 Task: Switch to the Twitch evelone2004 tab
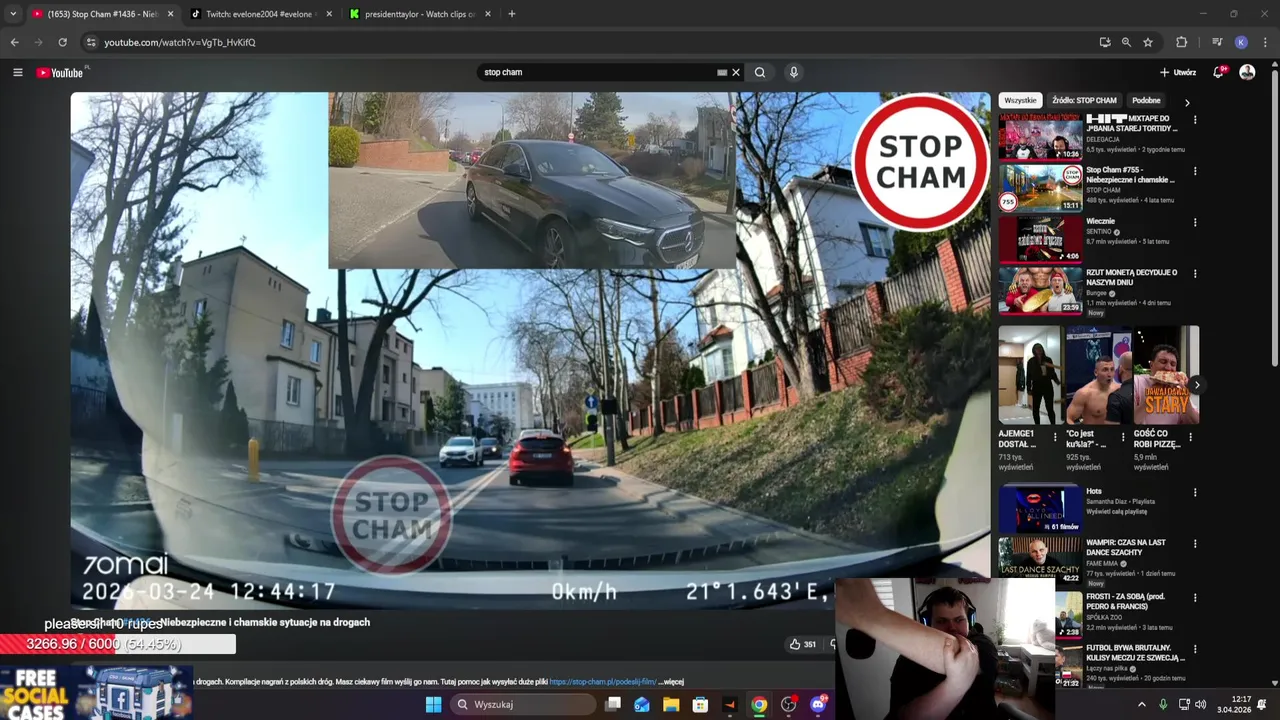[x=260, y=14]
